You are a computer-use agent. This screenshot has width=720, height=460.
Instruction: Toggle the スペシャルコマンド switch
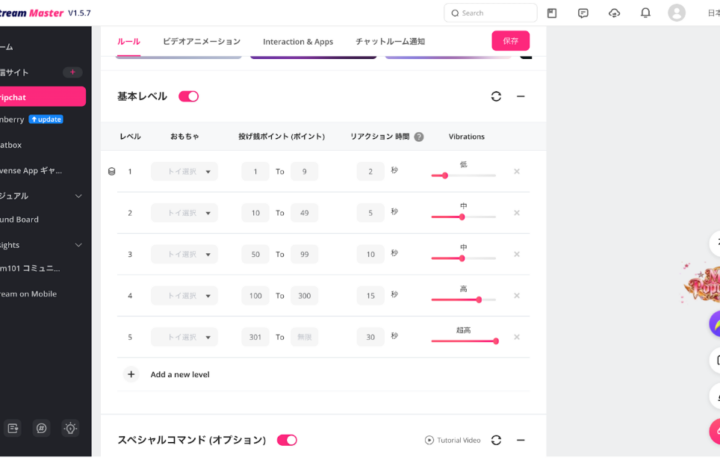point(287,440)
